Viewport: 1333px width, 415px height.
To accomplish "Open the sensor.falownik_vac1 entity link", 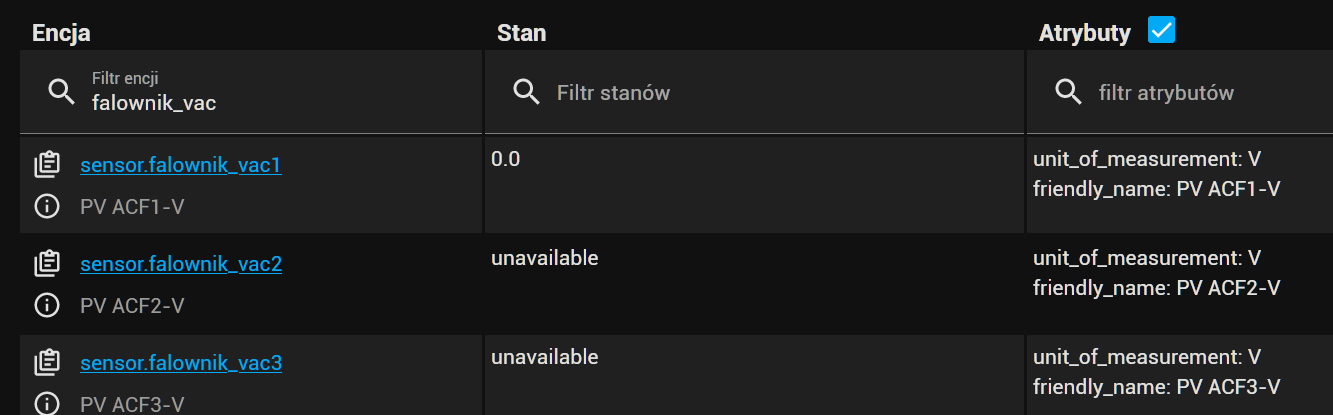I will [x=181, y=165].
